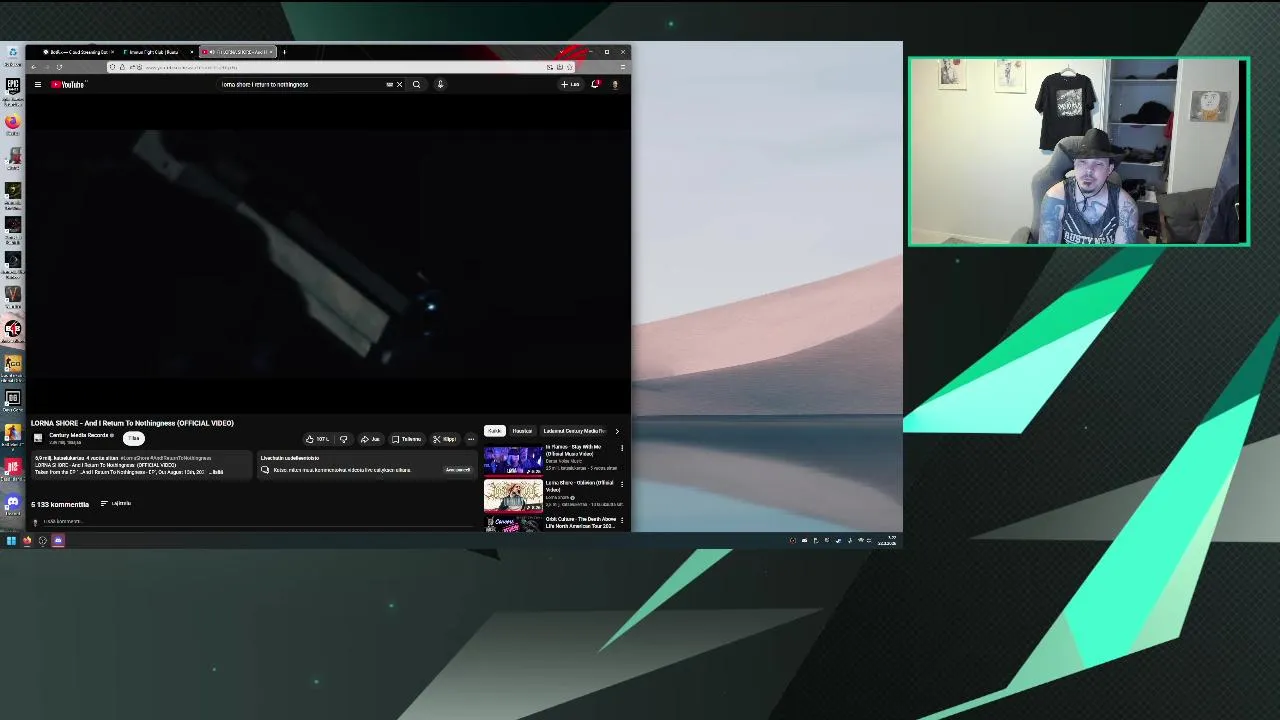The width and height of the screenshot is (1280, 720).
Task: Save the video with Tallenna button
Action: tap(407, 439)
